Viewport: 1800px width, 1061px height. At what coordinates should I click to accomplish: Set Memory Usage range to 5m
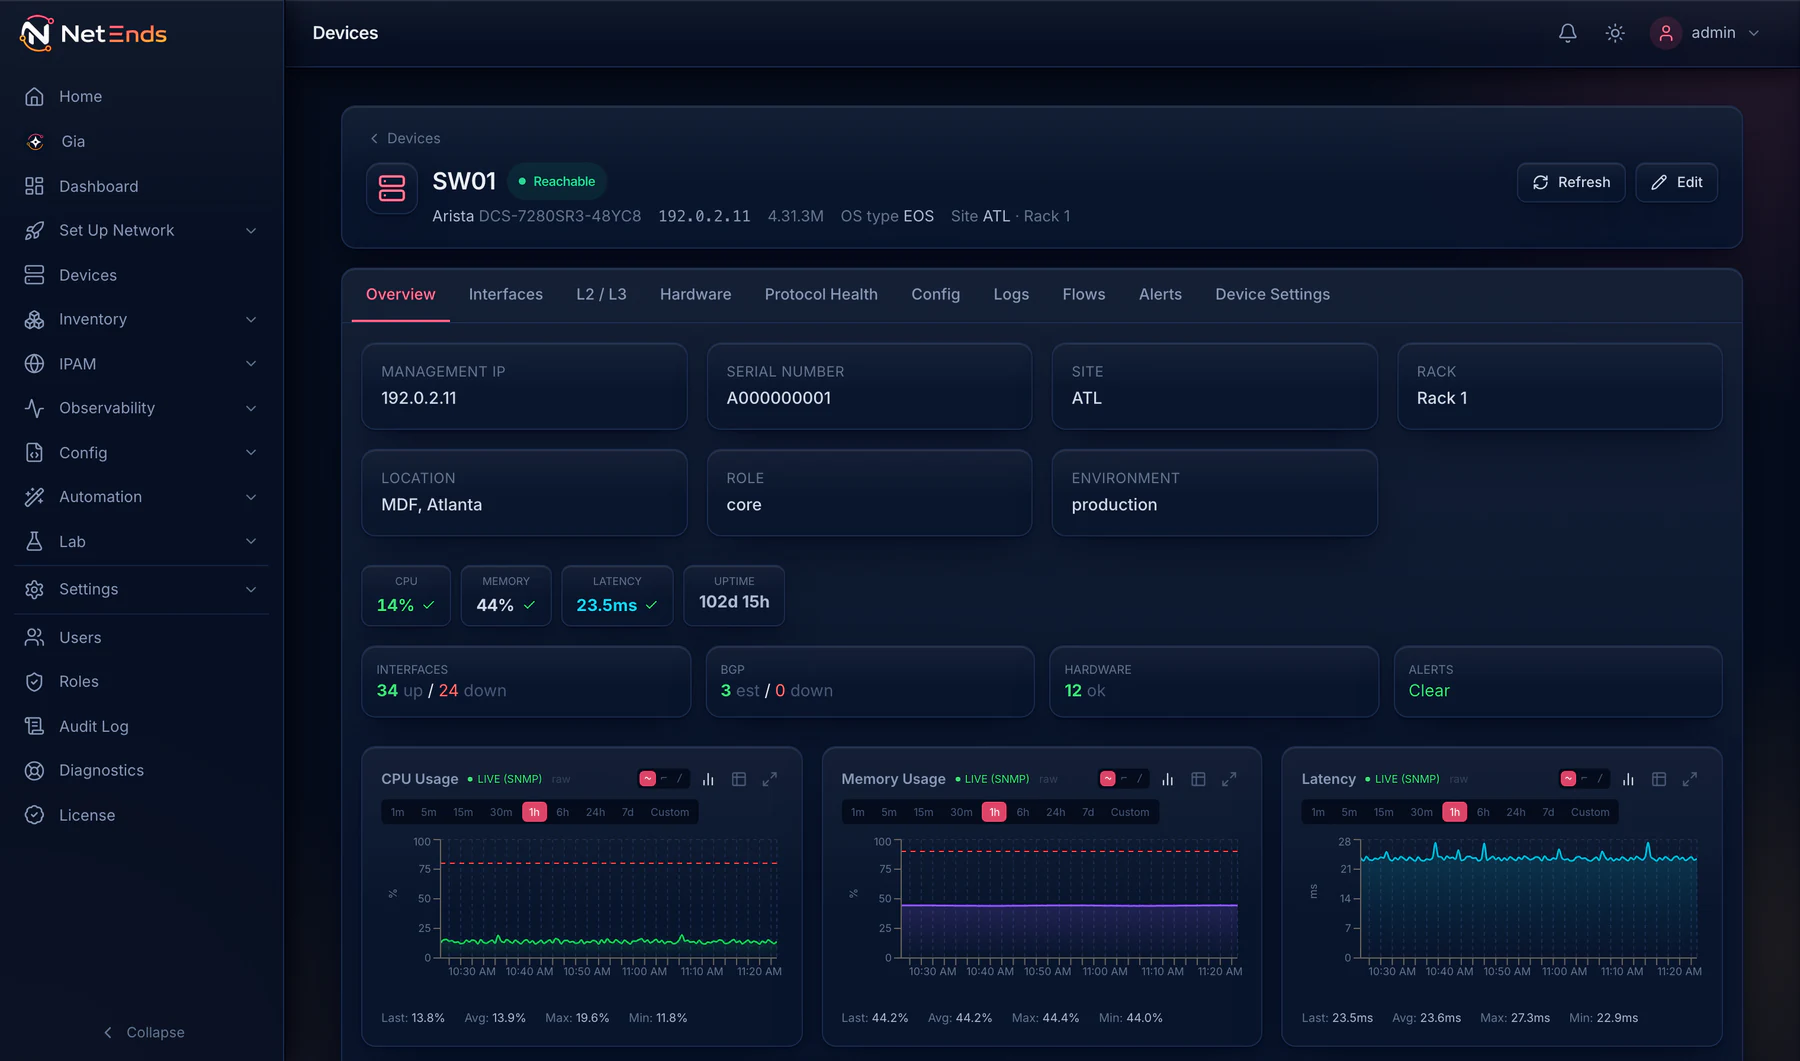[x=889, y=812]
